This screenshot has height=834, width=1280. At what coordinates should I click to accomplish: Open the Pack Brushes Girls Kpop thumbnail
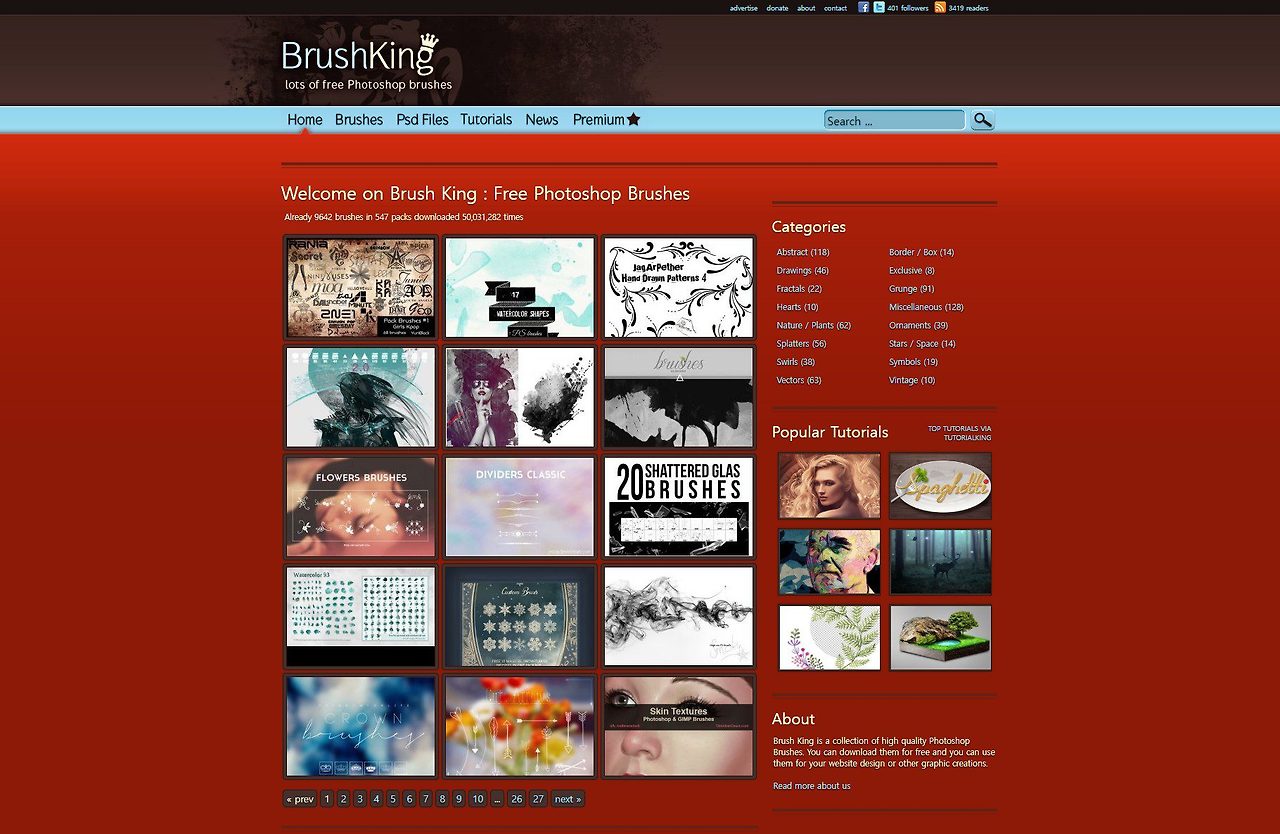coord(361,287)
